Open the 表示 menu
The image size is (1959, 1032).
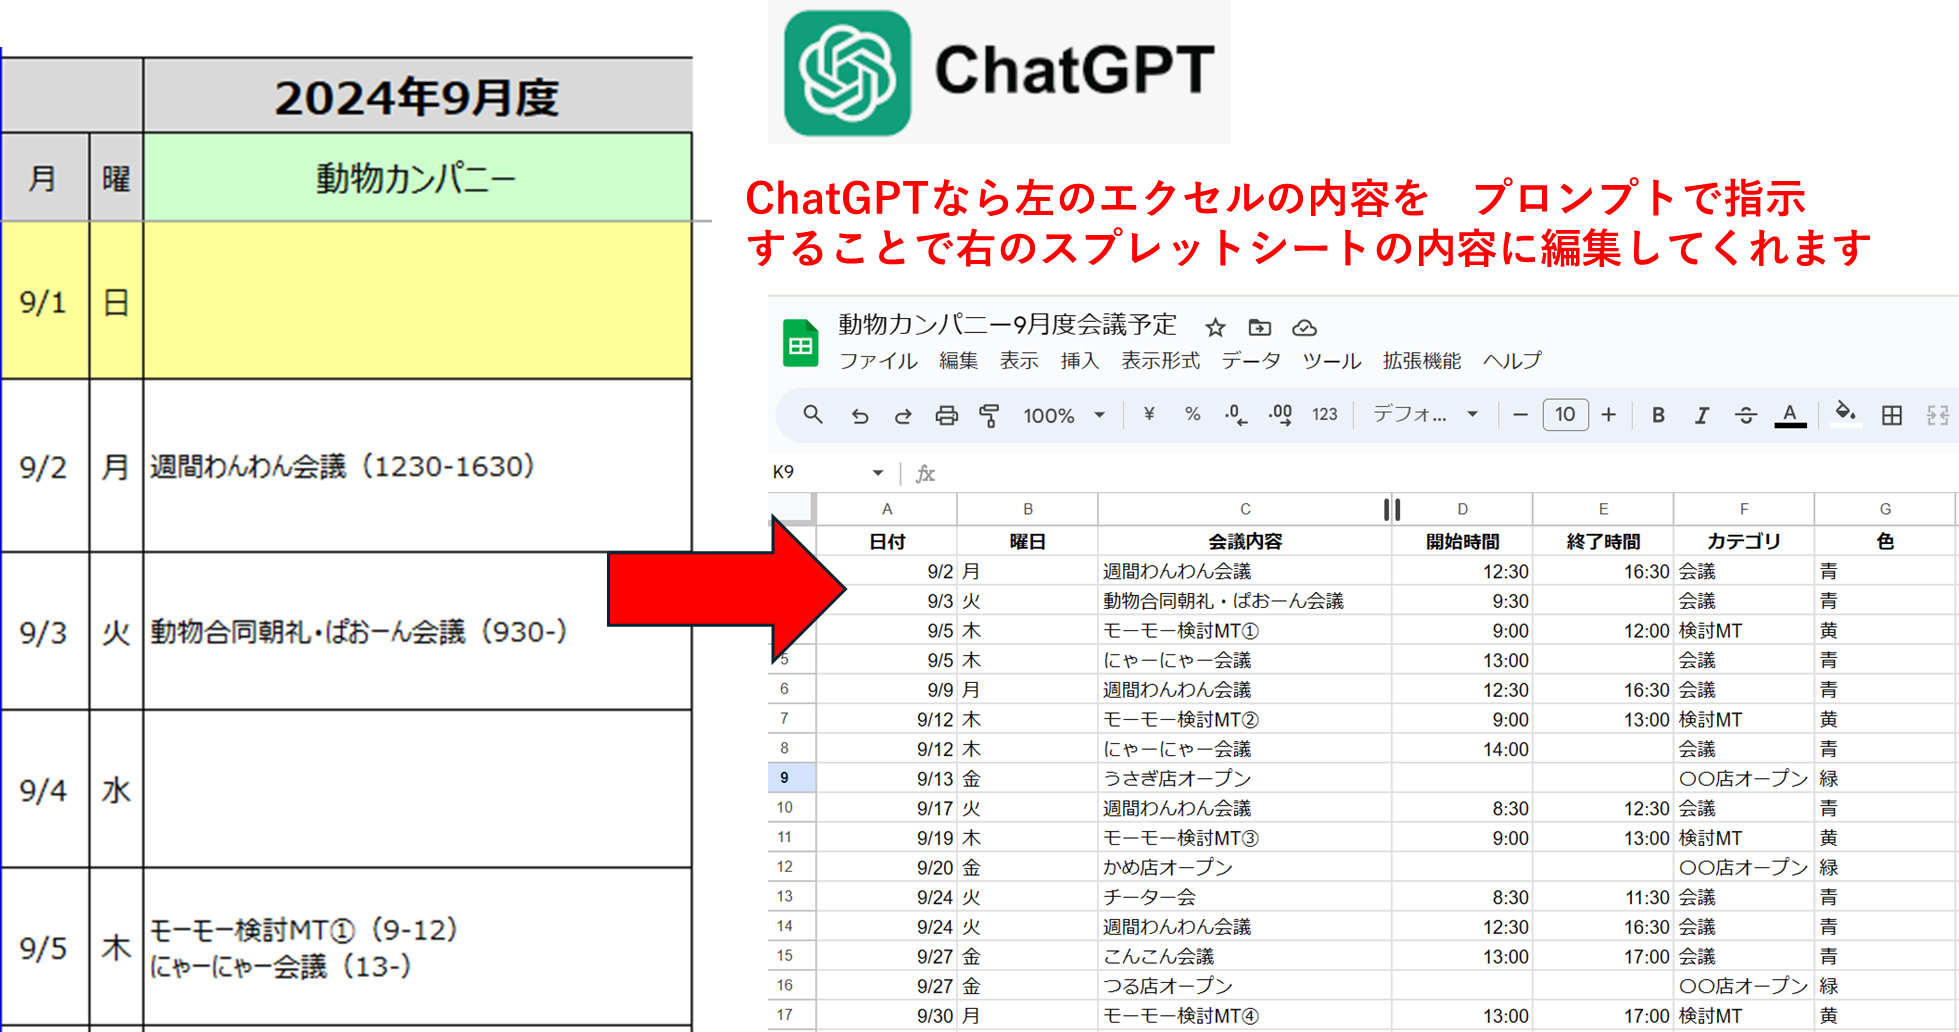(x=1019, y=361)
